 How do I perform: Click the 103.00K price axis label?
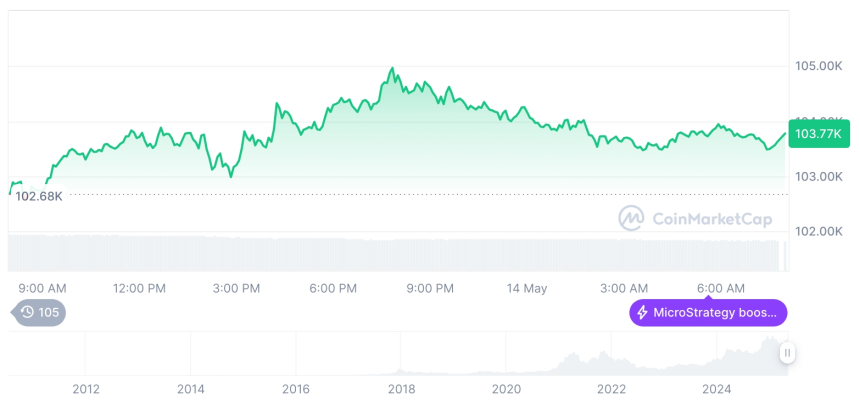[x=818, y=176]
